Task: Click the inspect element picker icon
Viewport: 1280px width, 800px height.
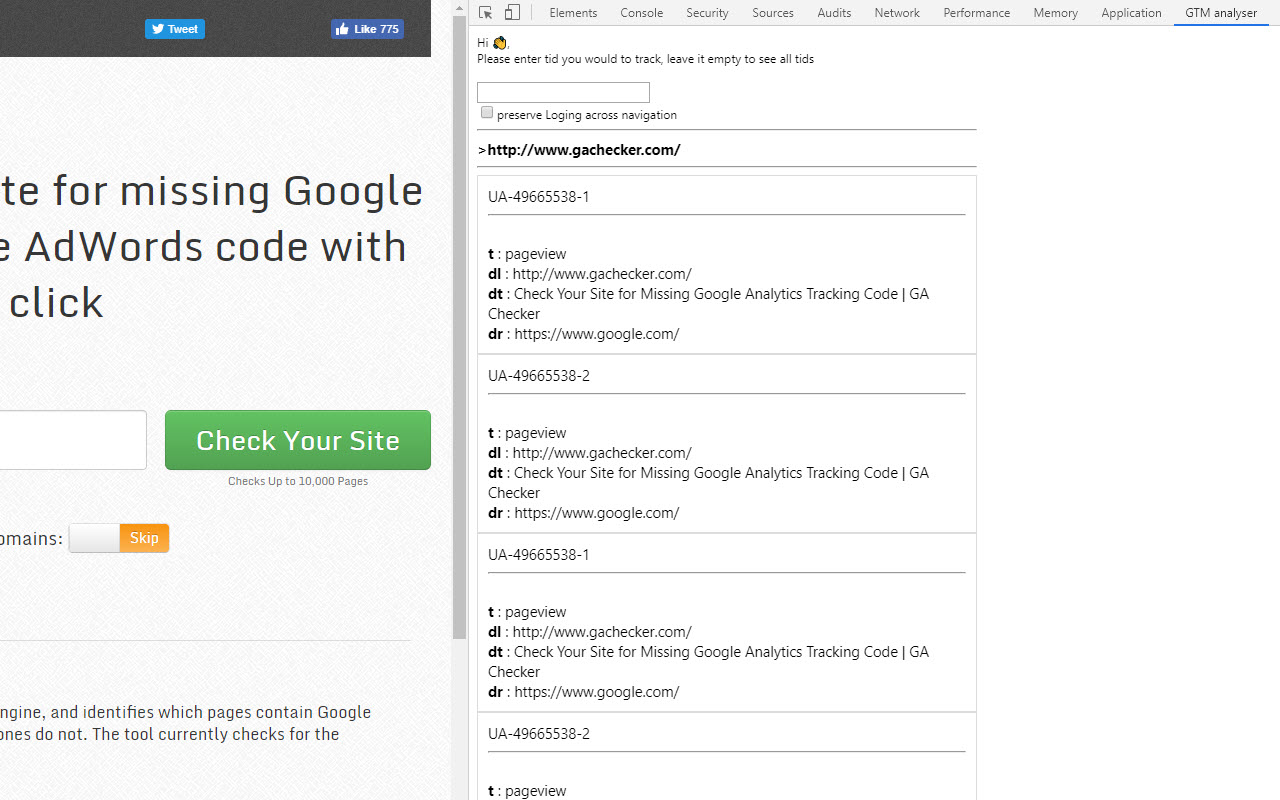Action: pos(486,13)
